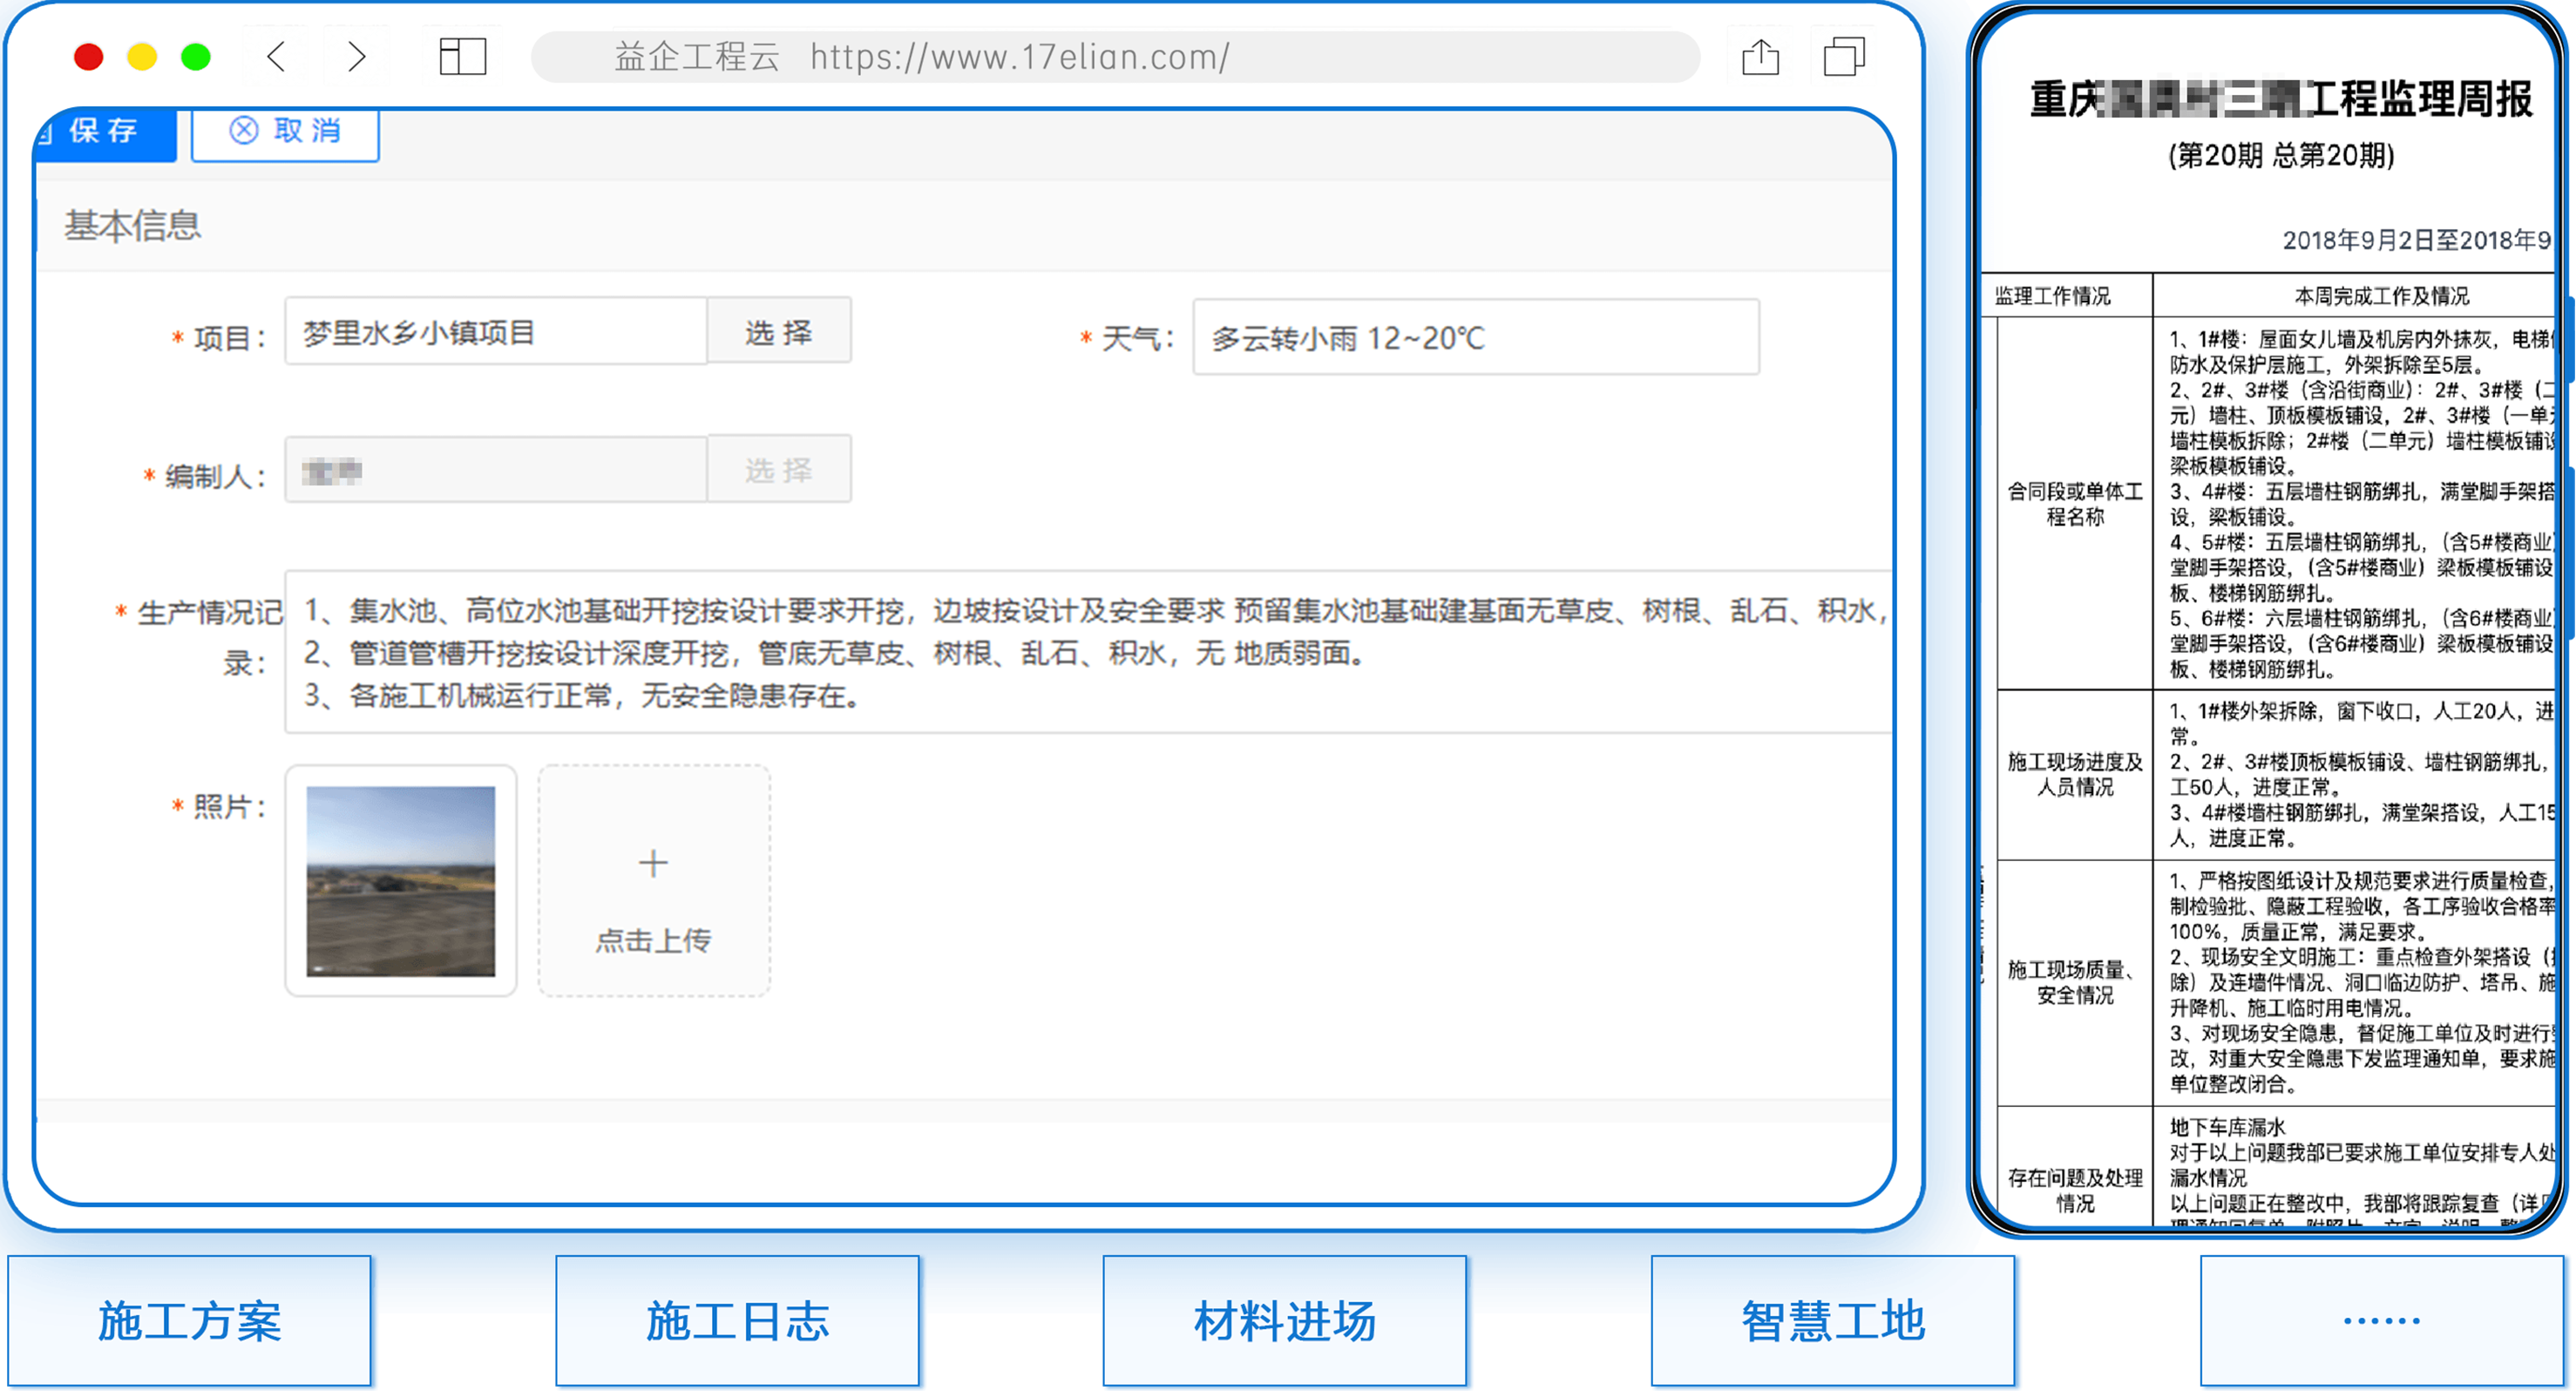Image resolution: width=2576 pixels, height=1391 pixels.
Task: Open the 施工方案 tab
Action: 190,1321
